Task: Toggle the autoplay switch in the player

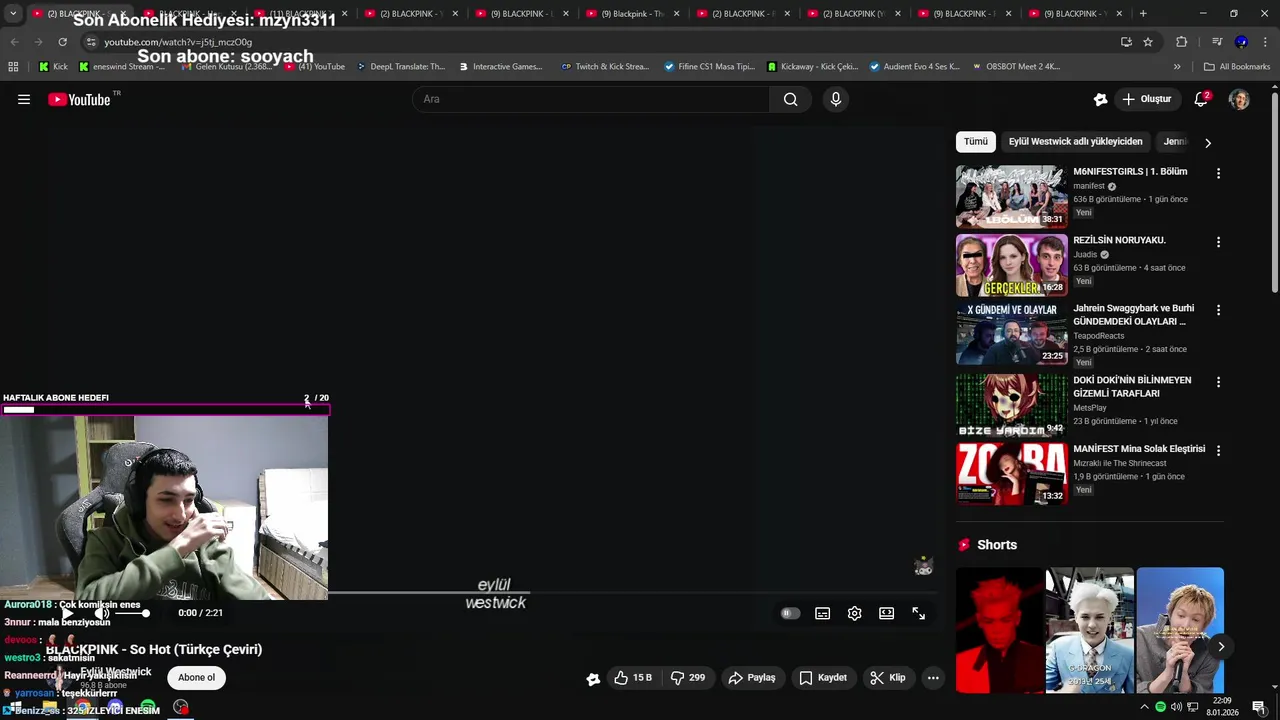Action: pyautogui.click(x=790, y=613)
